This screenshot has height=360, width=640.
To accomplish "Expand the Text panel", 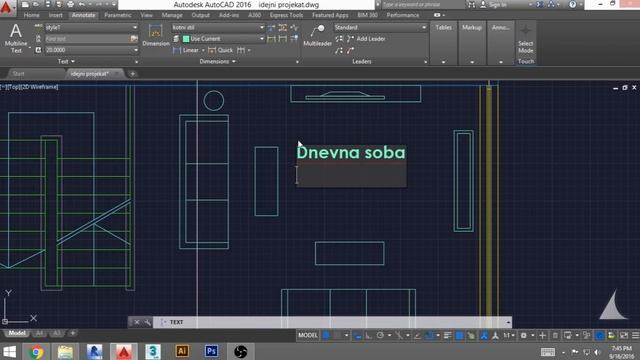I will tap(66, 62).
